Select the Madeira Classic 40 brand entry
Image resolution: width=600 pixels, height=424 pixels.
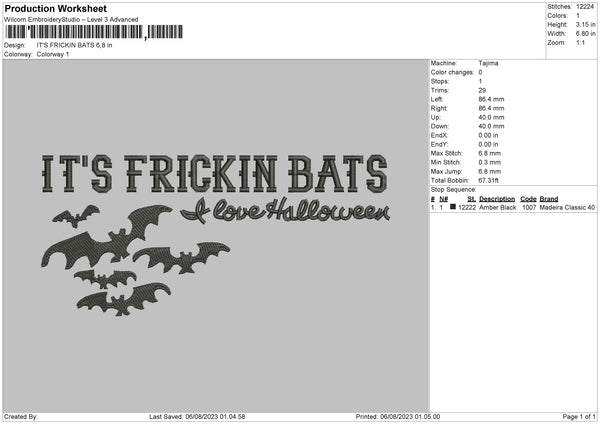(x=567, y=208)
